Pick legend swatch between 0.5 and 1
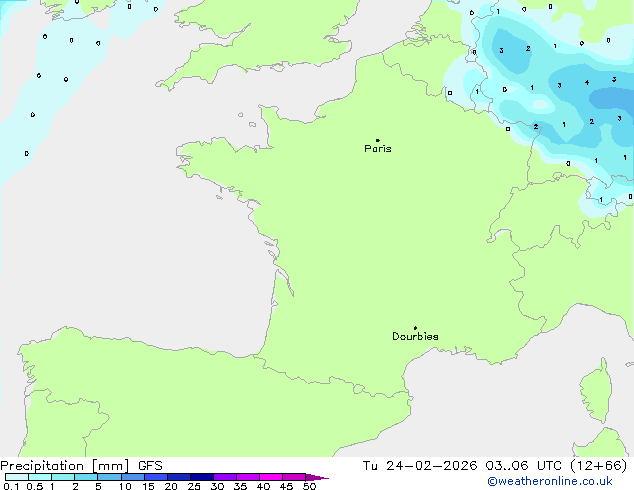 [40, 477]
